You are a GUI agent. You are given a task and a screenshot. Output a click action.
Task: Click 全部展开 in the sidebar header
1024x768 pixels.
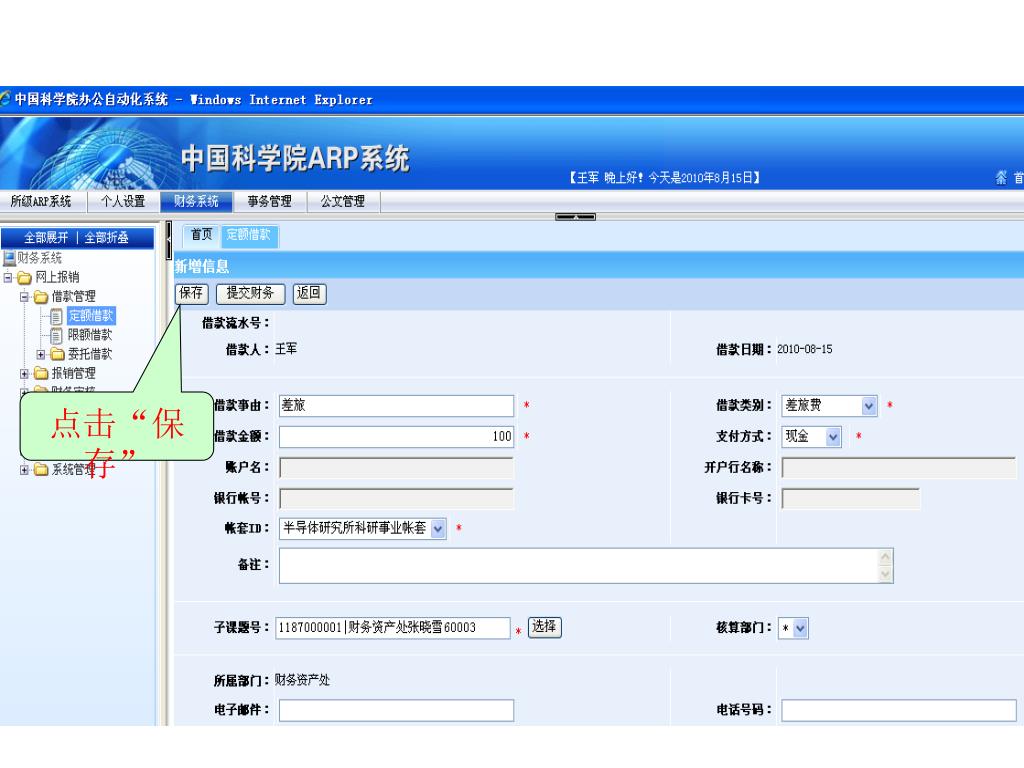click(x=46, y=238)
